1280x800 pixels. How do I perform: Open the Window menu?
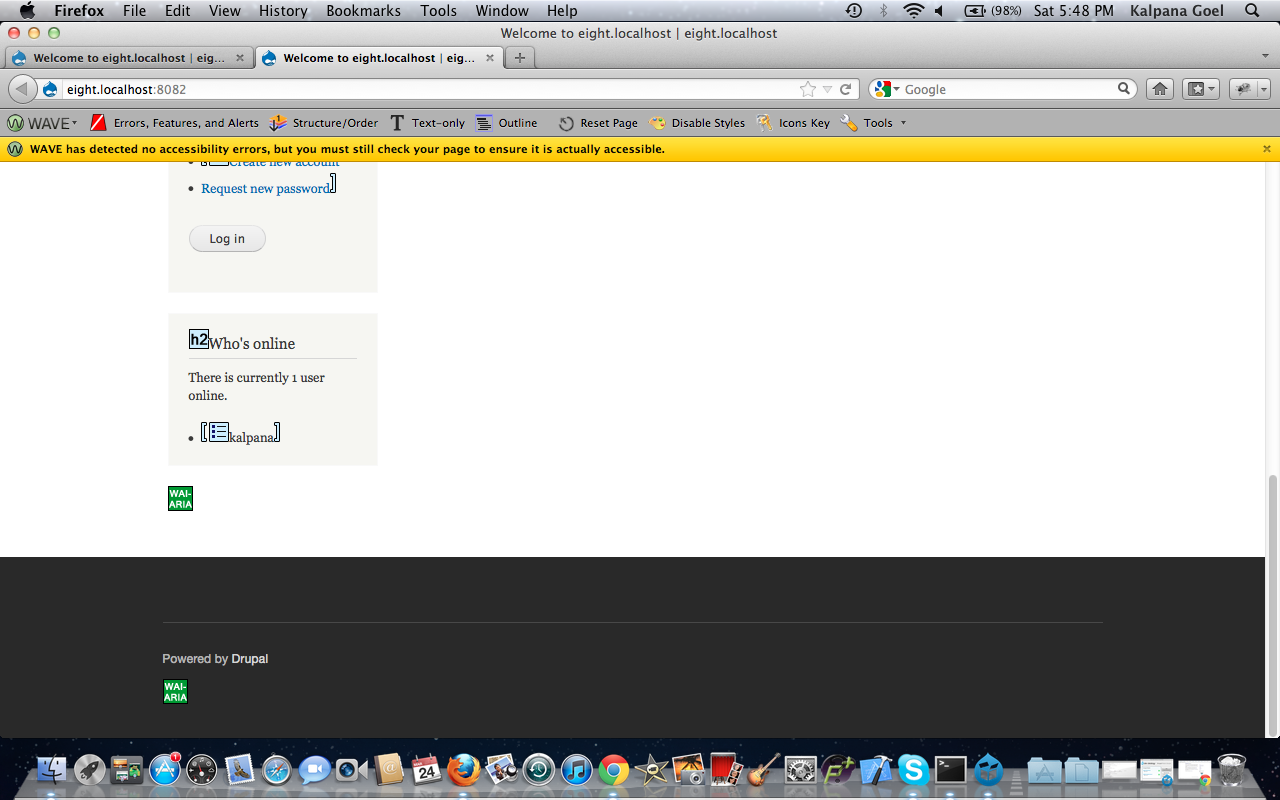pos(502,11)
